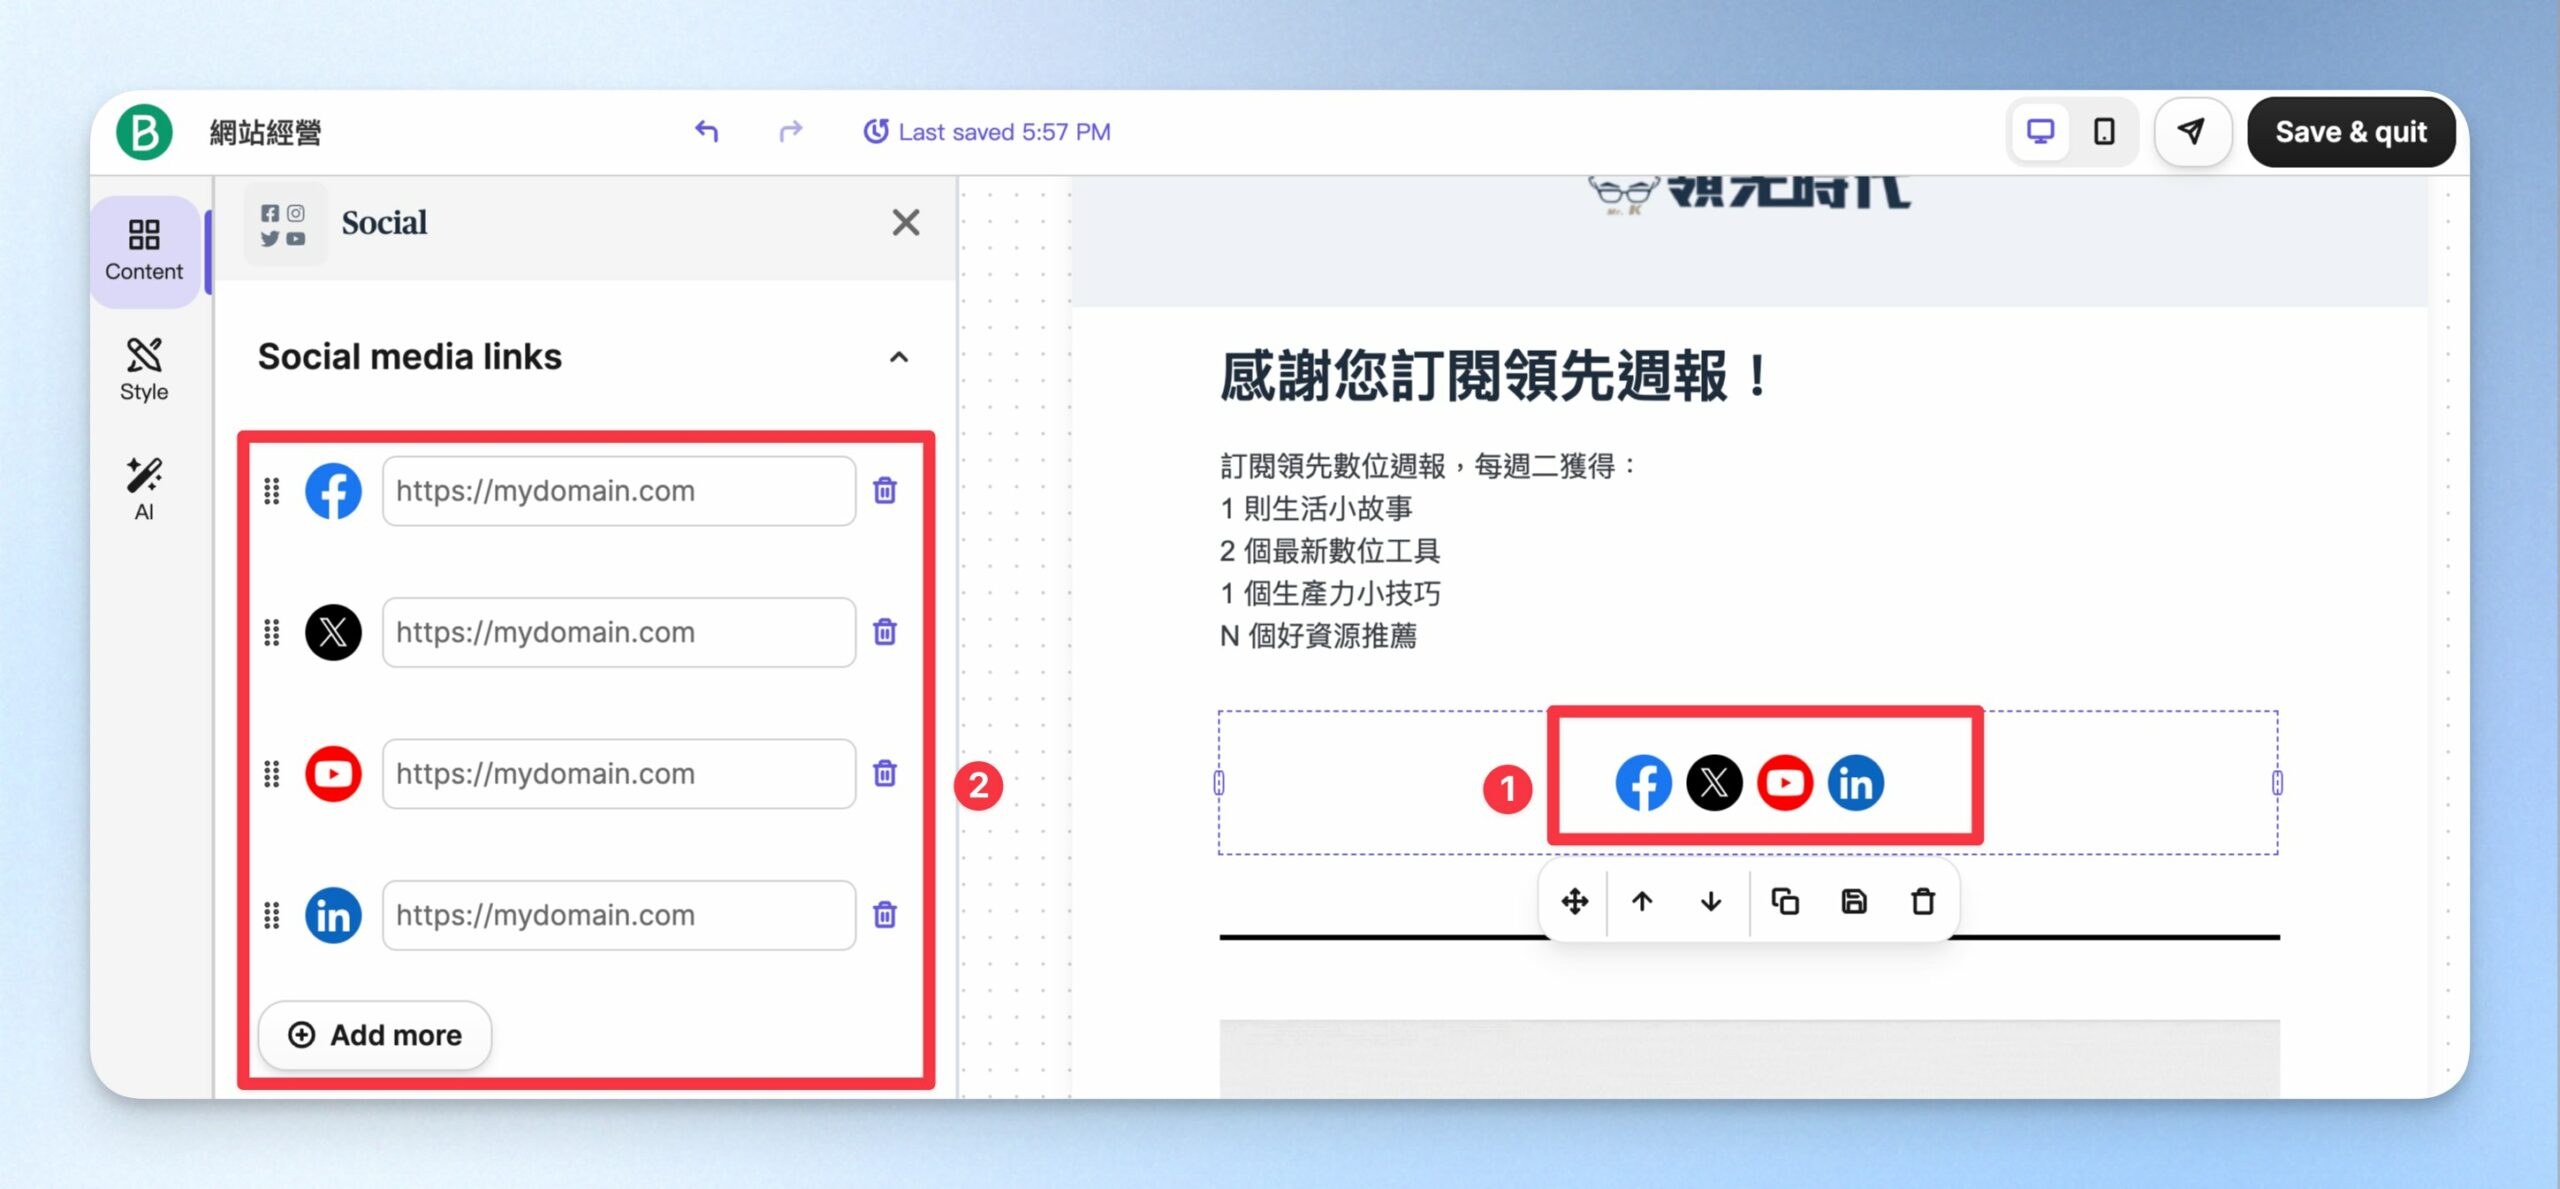Click left resize handle of social block
Screen dimensions: 2560x1189
(x=1219, y=783)
